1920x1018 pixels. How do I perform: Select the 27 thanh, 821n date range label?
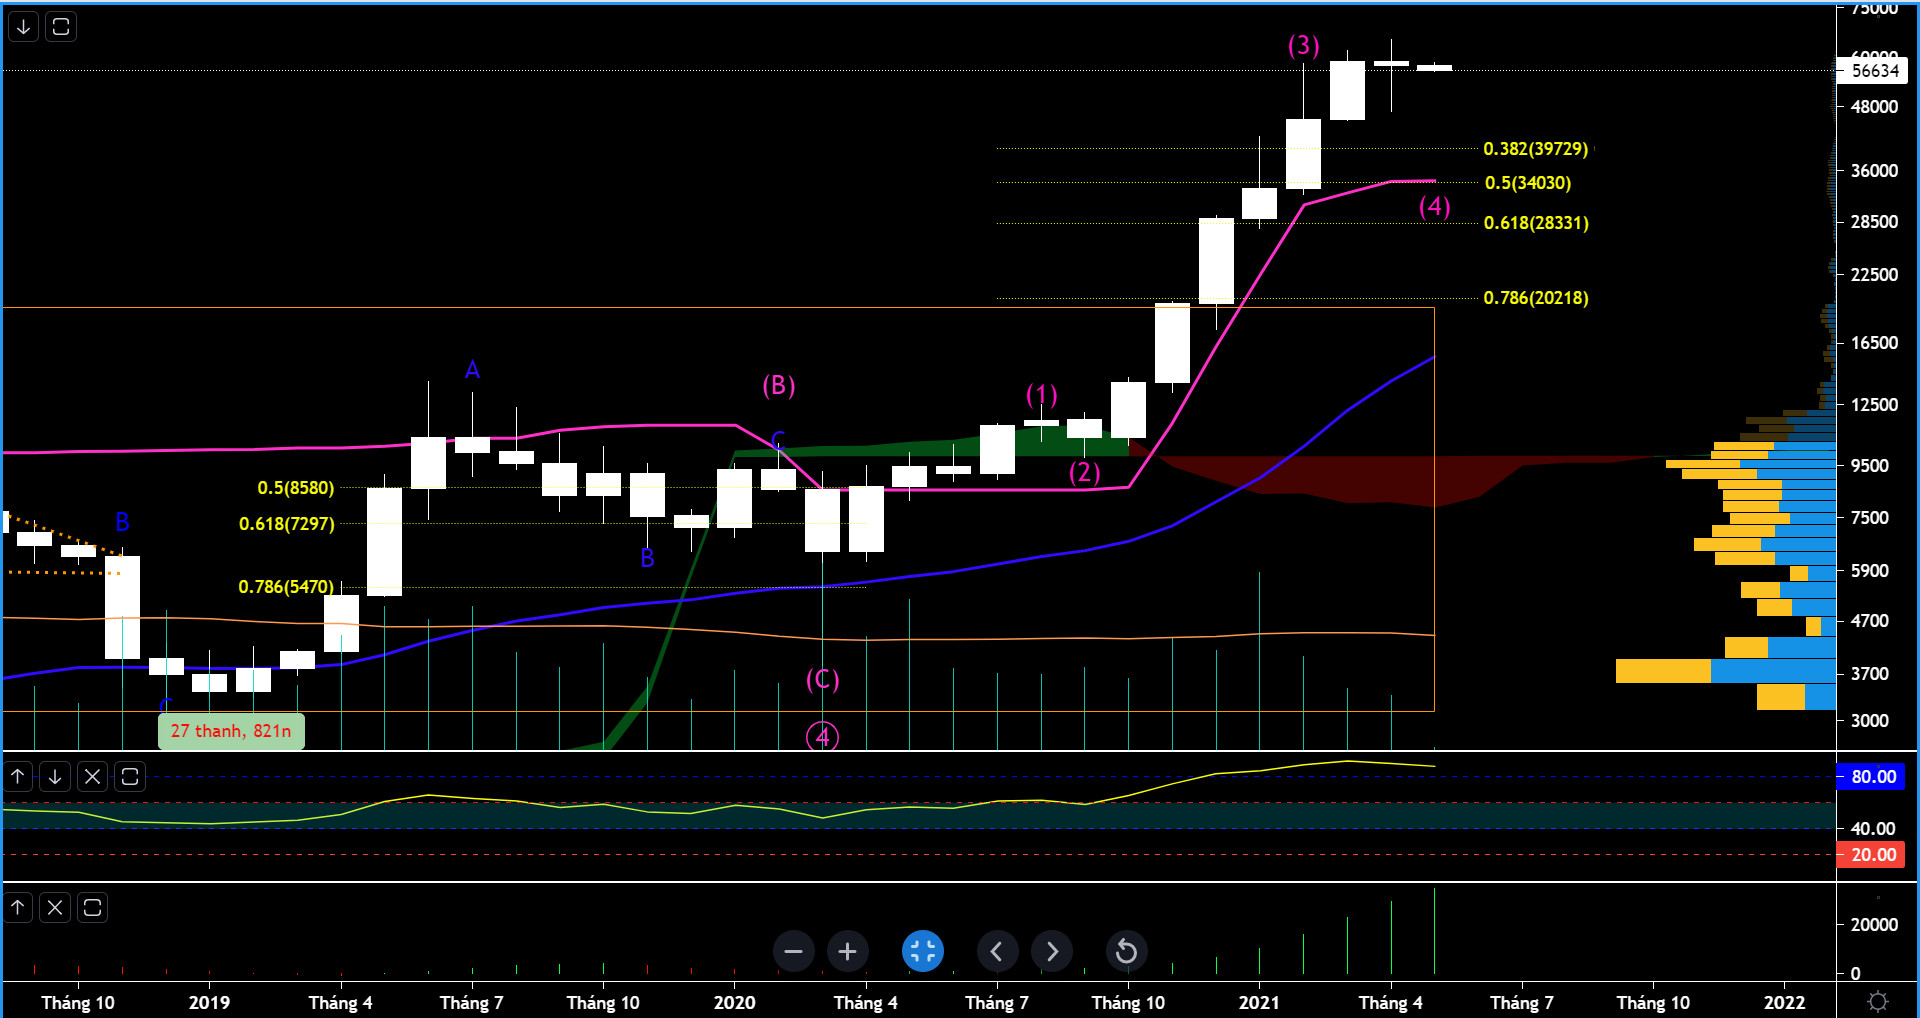point(231,731)
